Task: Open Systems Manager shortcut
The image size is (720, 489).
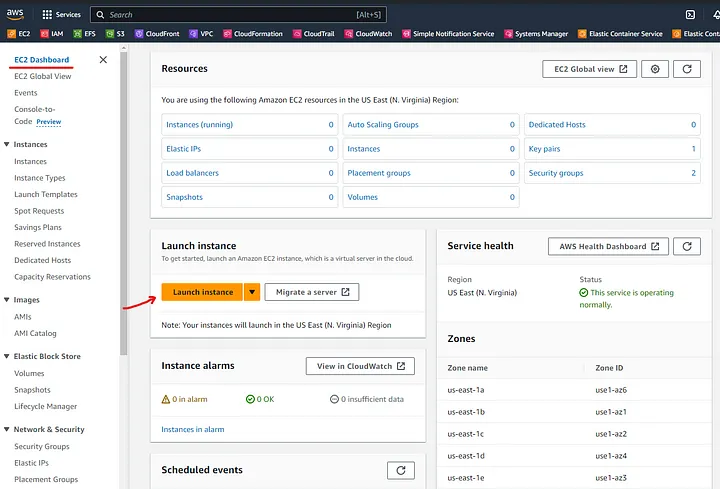Action: (x=536, y=34)
